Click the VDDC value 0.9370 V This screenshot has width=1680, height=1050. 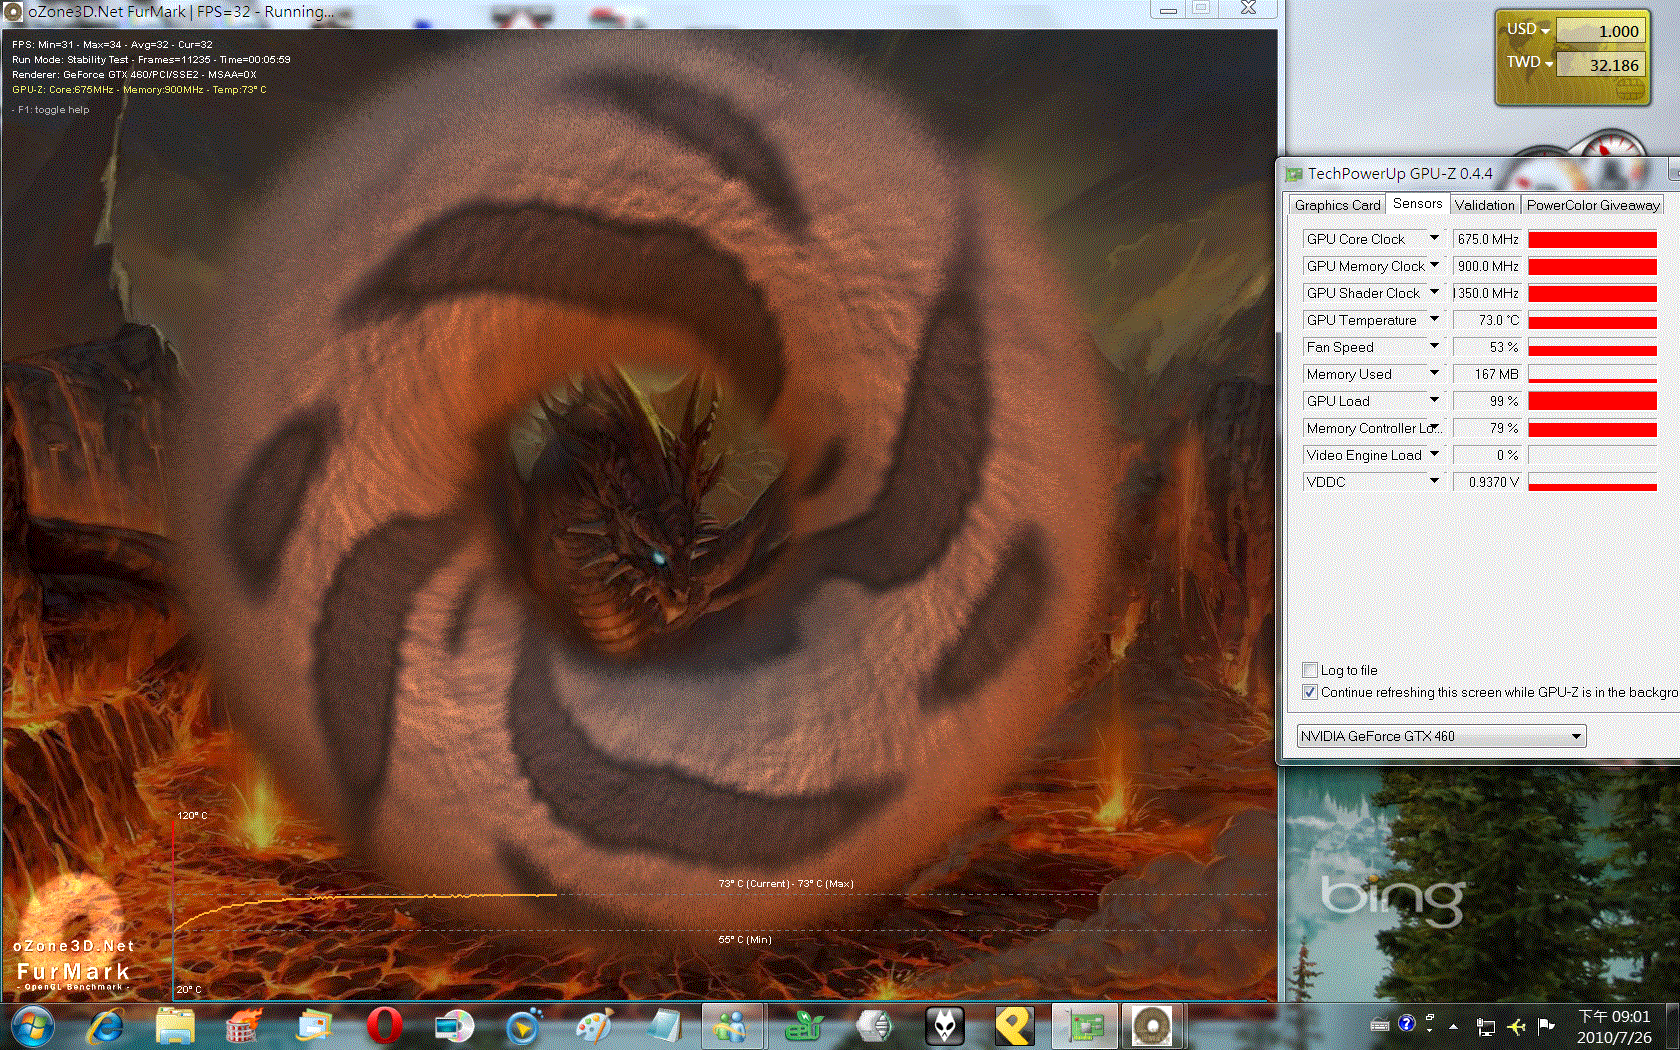click(x=1486, y=482)
